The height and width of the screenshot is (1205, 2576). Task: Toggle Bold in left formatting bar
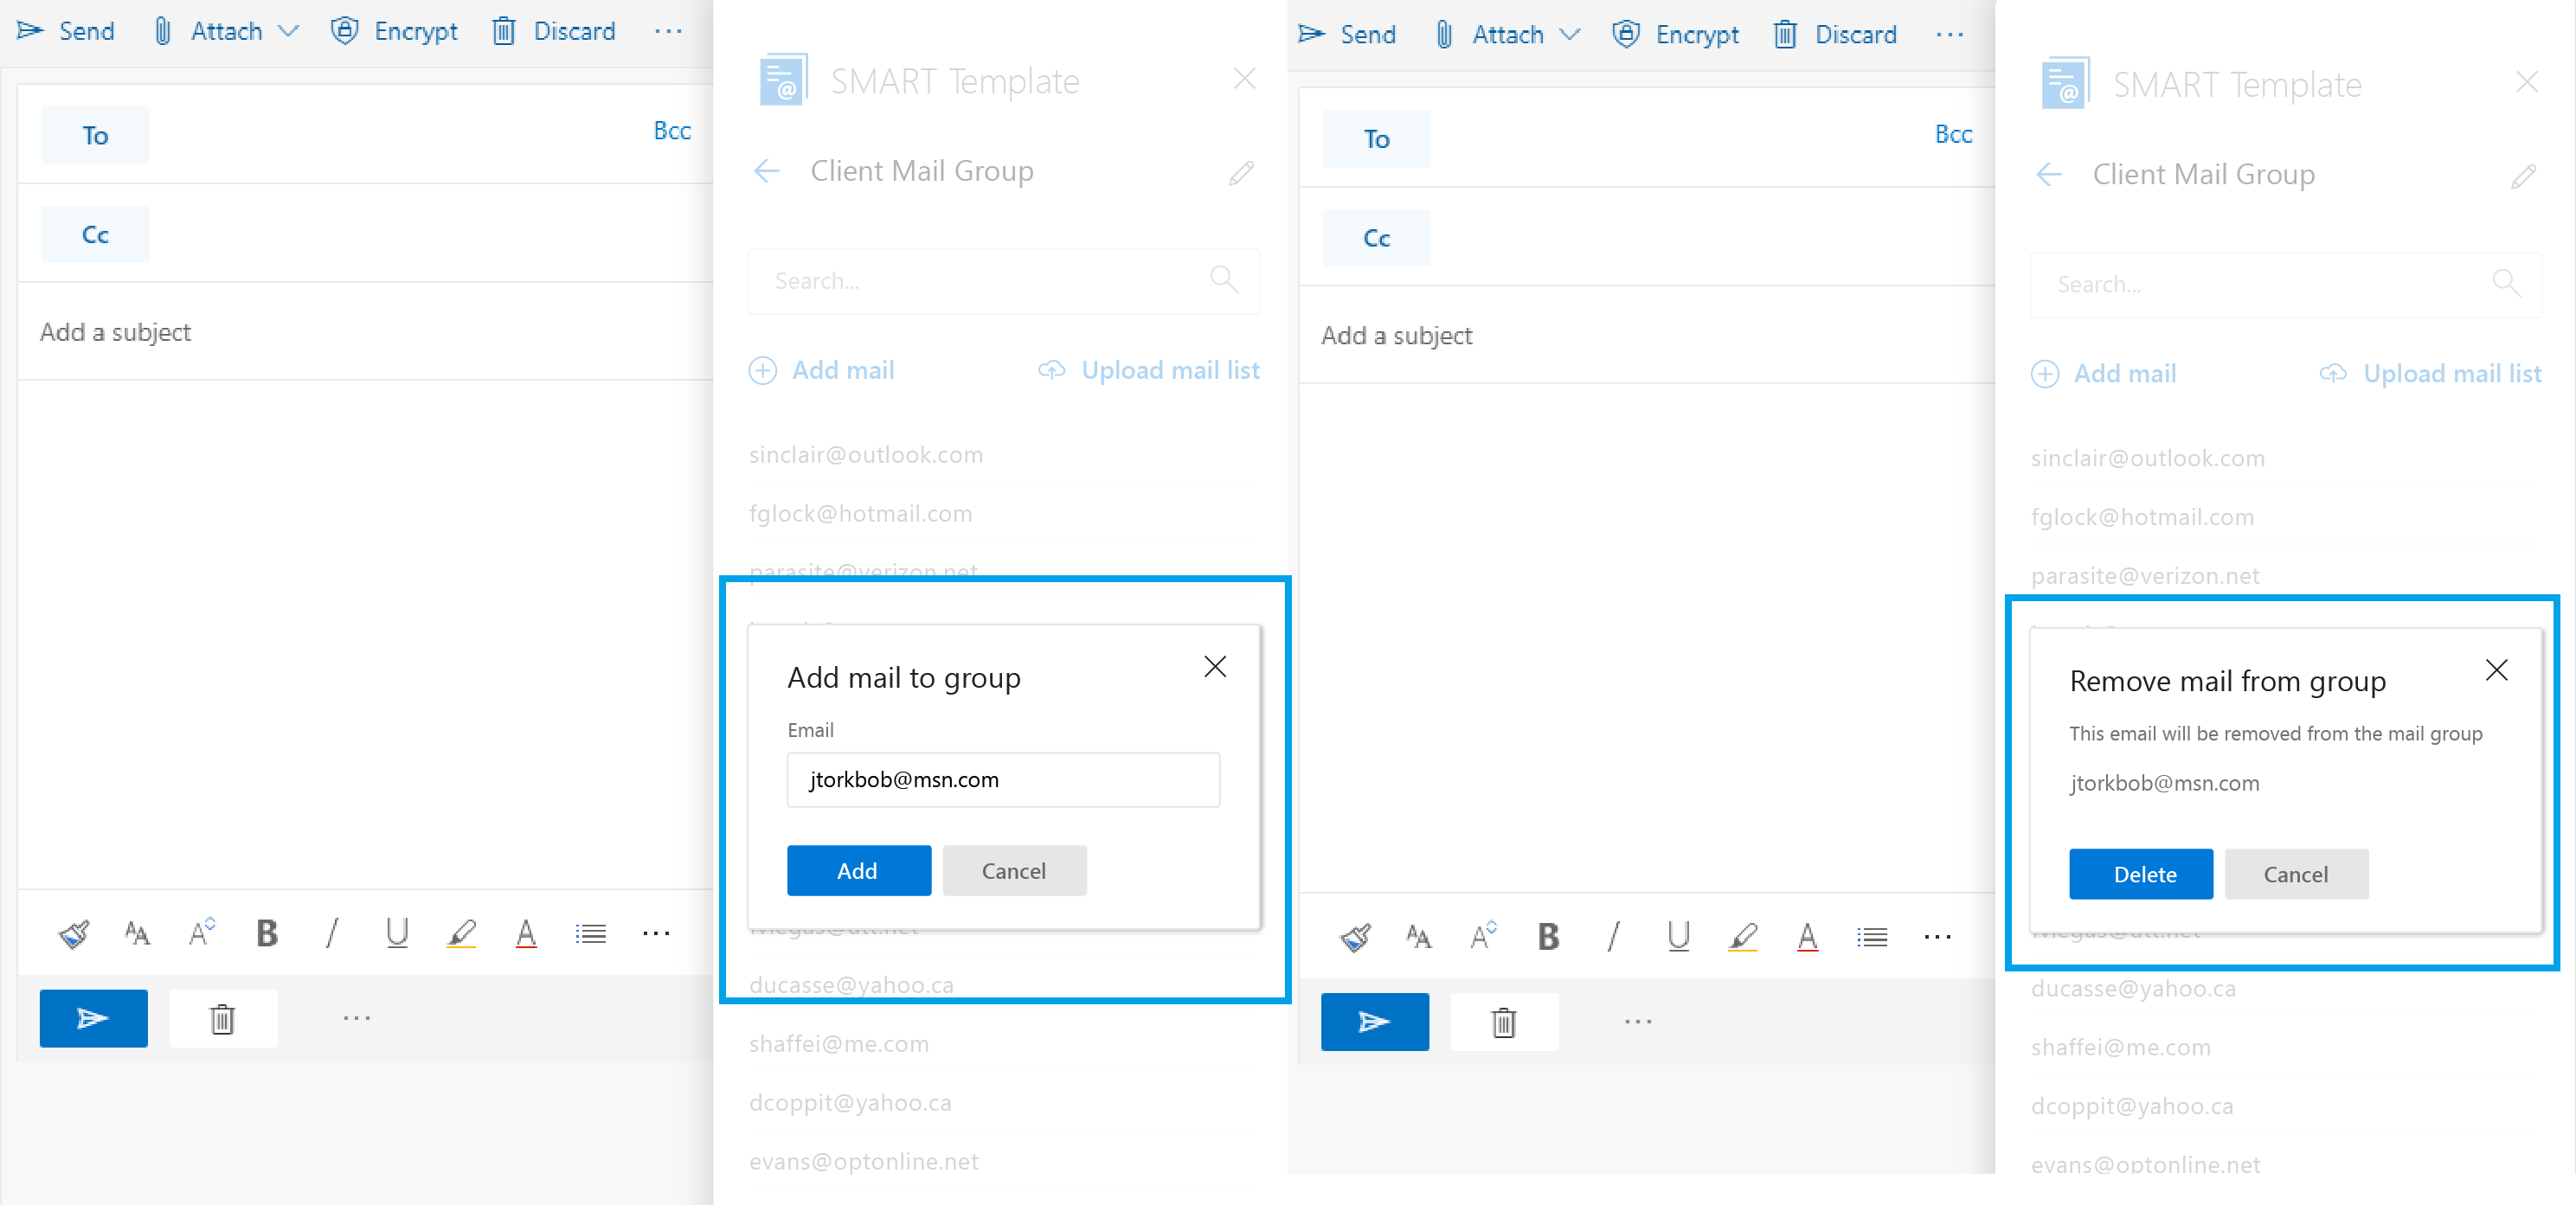[x=267, y=933]
